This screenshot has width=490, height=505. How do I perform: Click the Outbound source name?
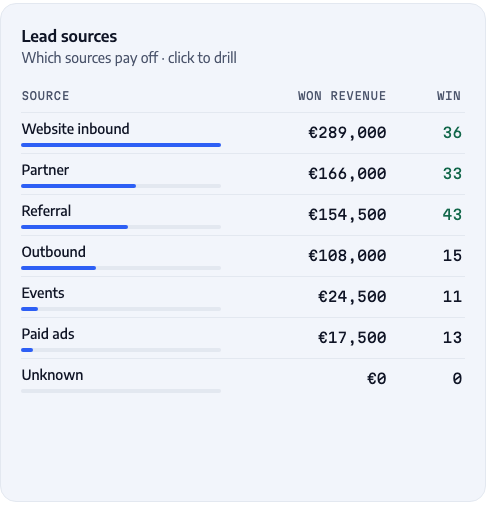click(54, 252)
